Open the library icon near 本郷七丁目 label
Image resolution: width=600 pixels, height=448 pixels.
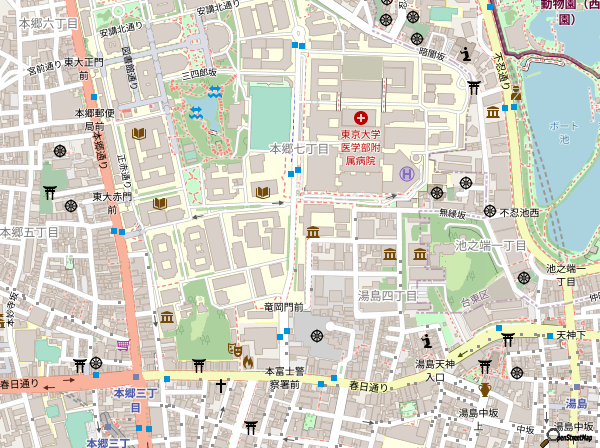(x=262, y=192)
